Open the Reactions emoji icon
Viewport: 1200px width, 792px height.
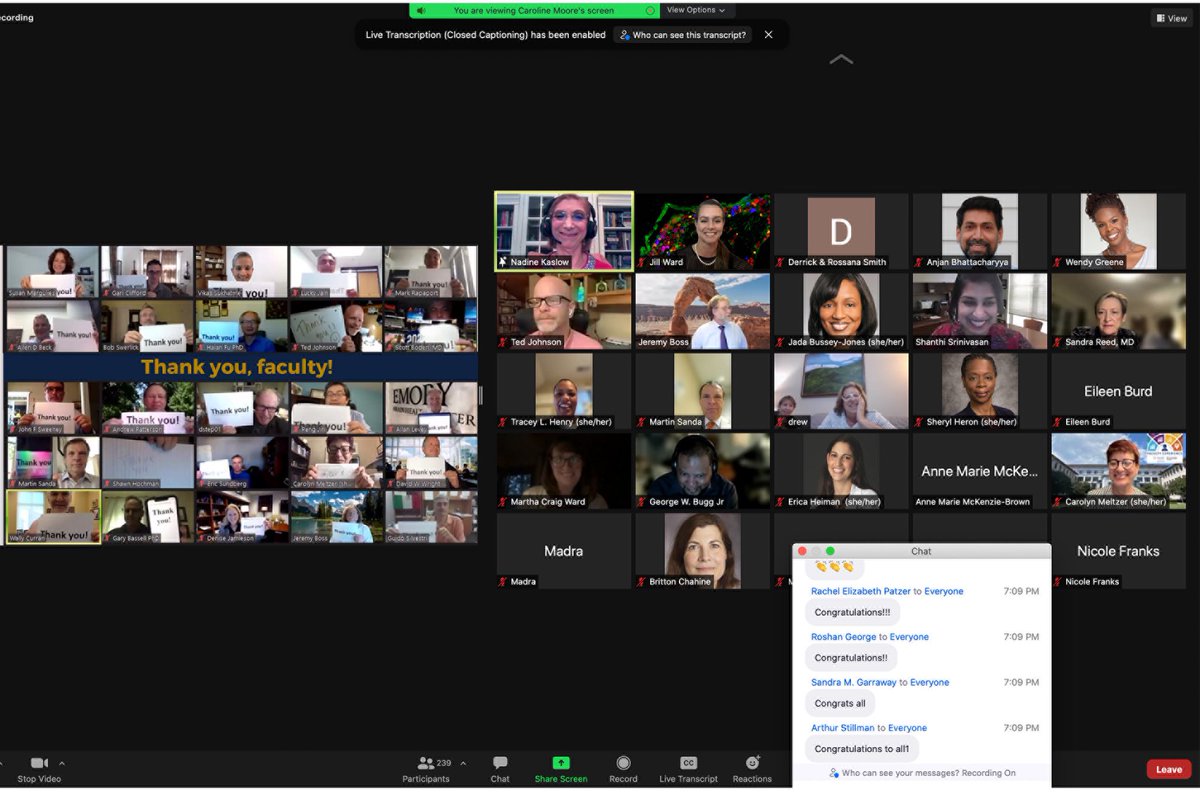752,763
